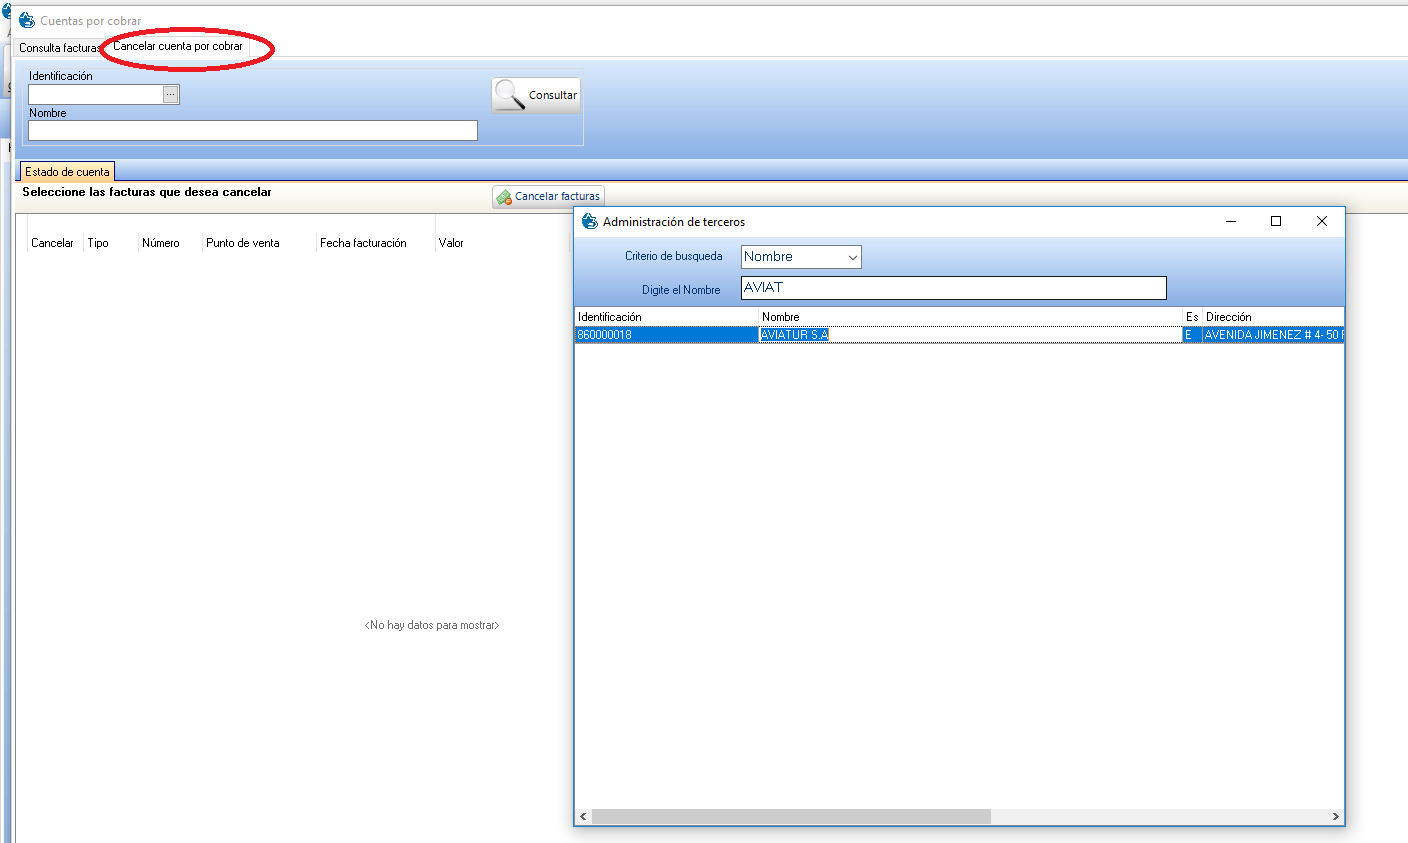Click into the Digite el Nombre field

click(953, 288)
